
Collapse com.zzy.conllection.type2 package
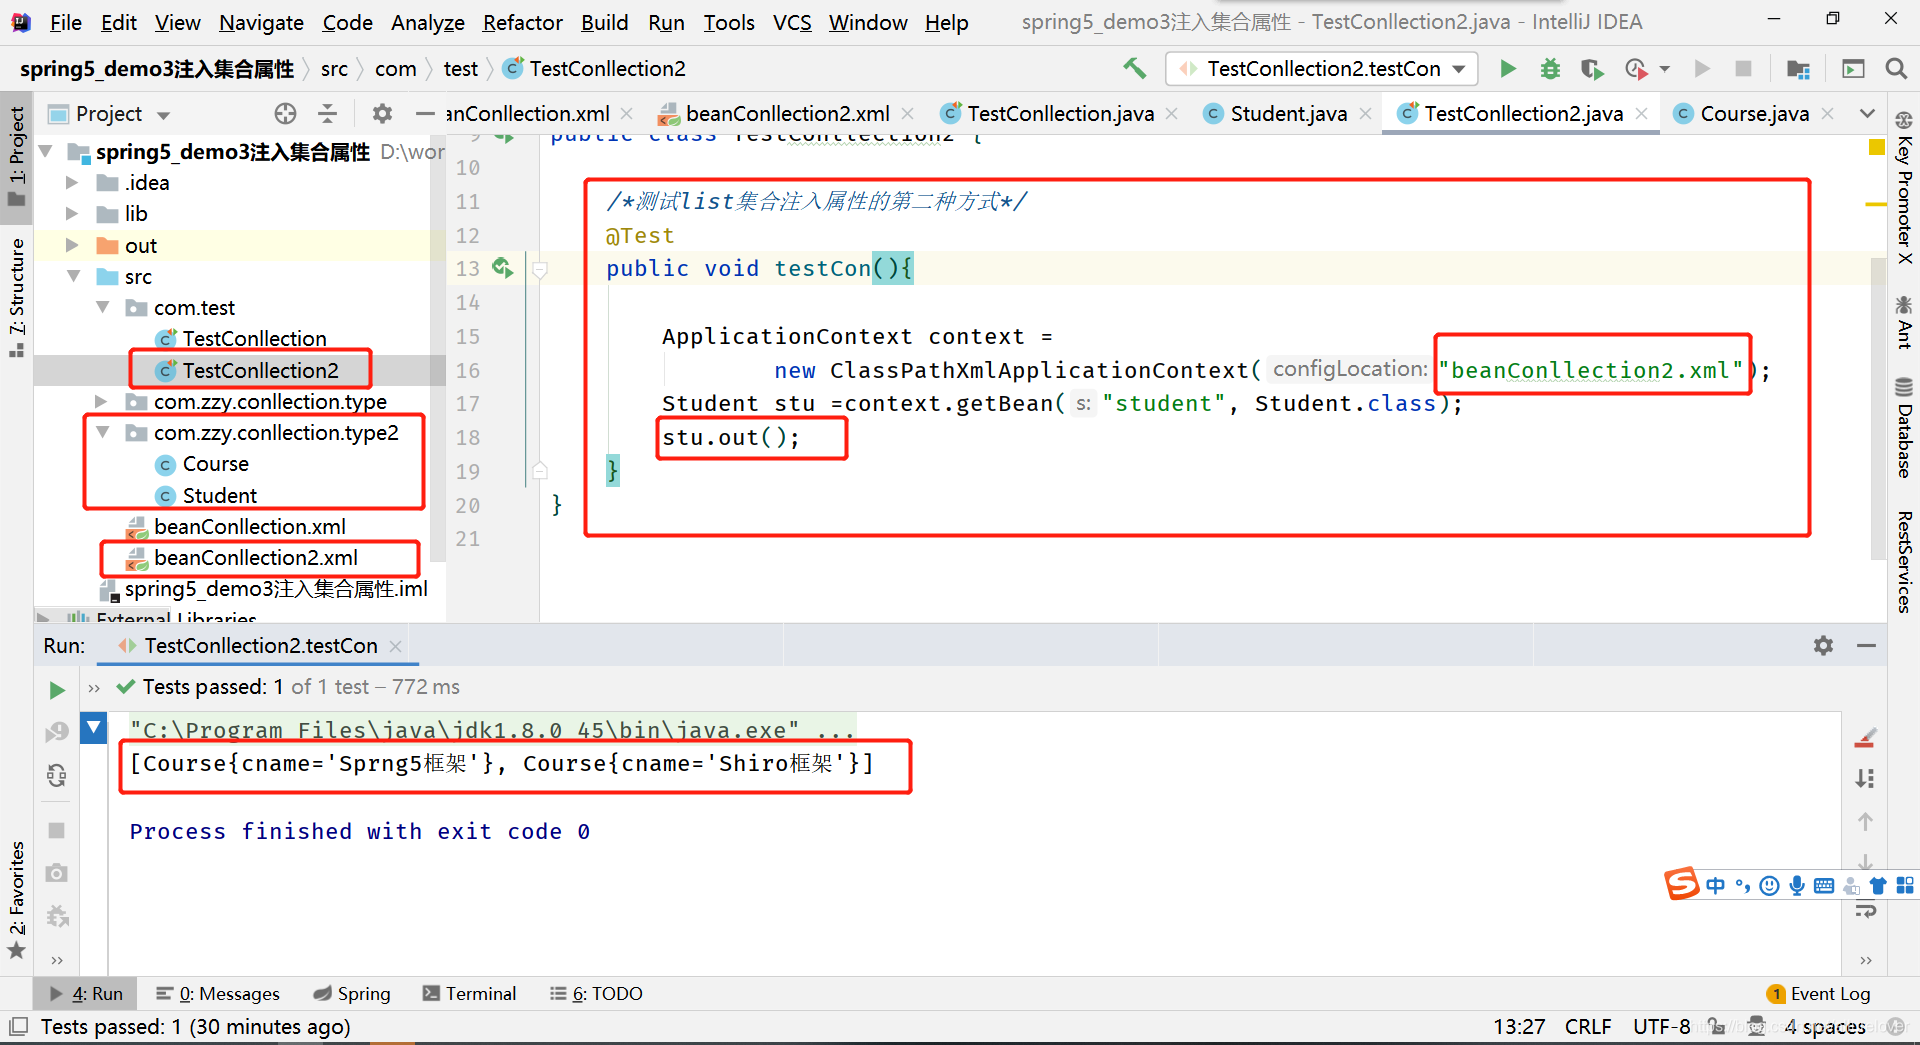coord(102,432)
